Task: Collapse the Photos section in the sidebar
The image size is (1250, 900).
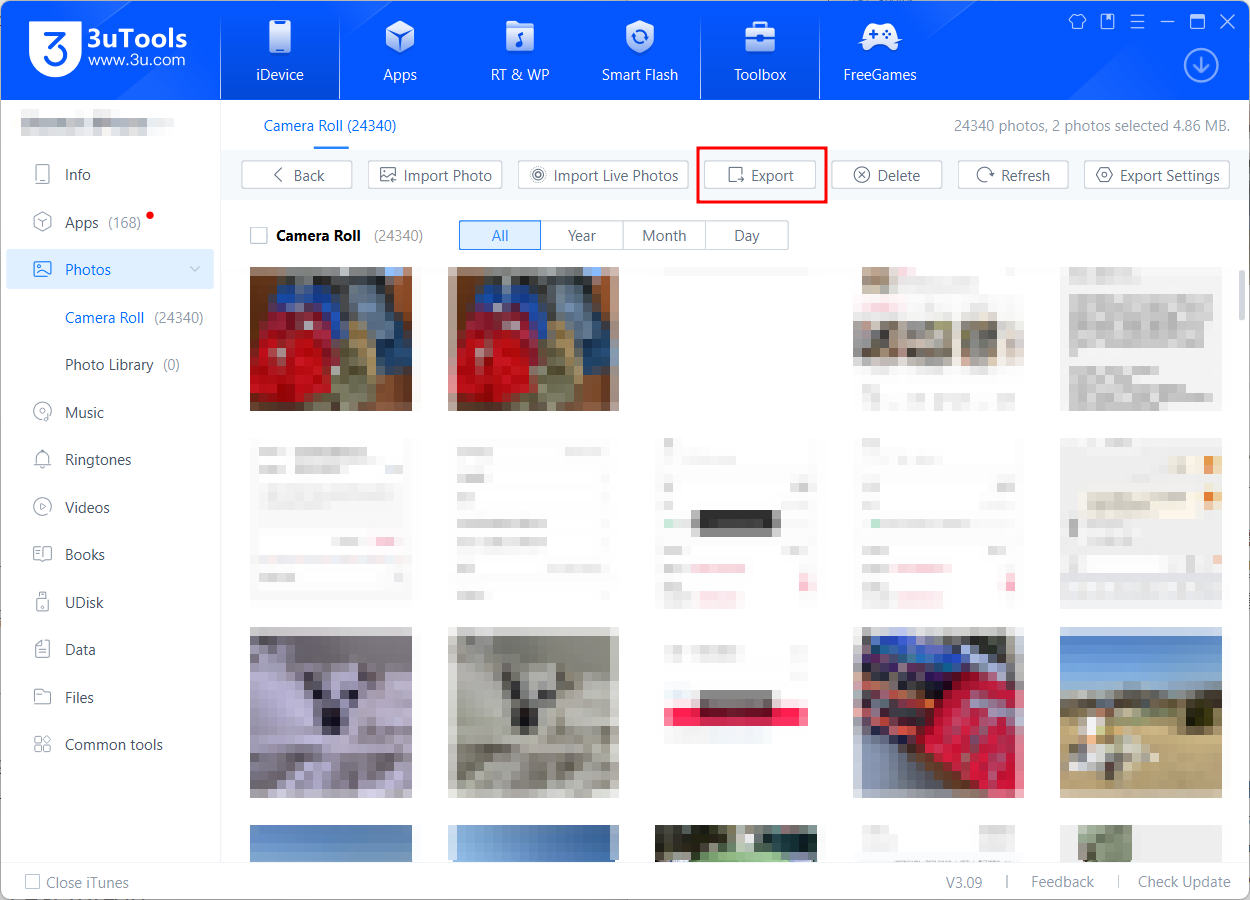Action: 196,269
